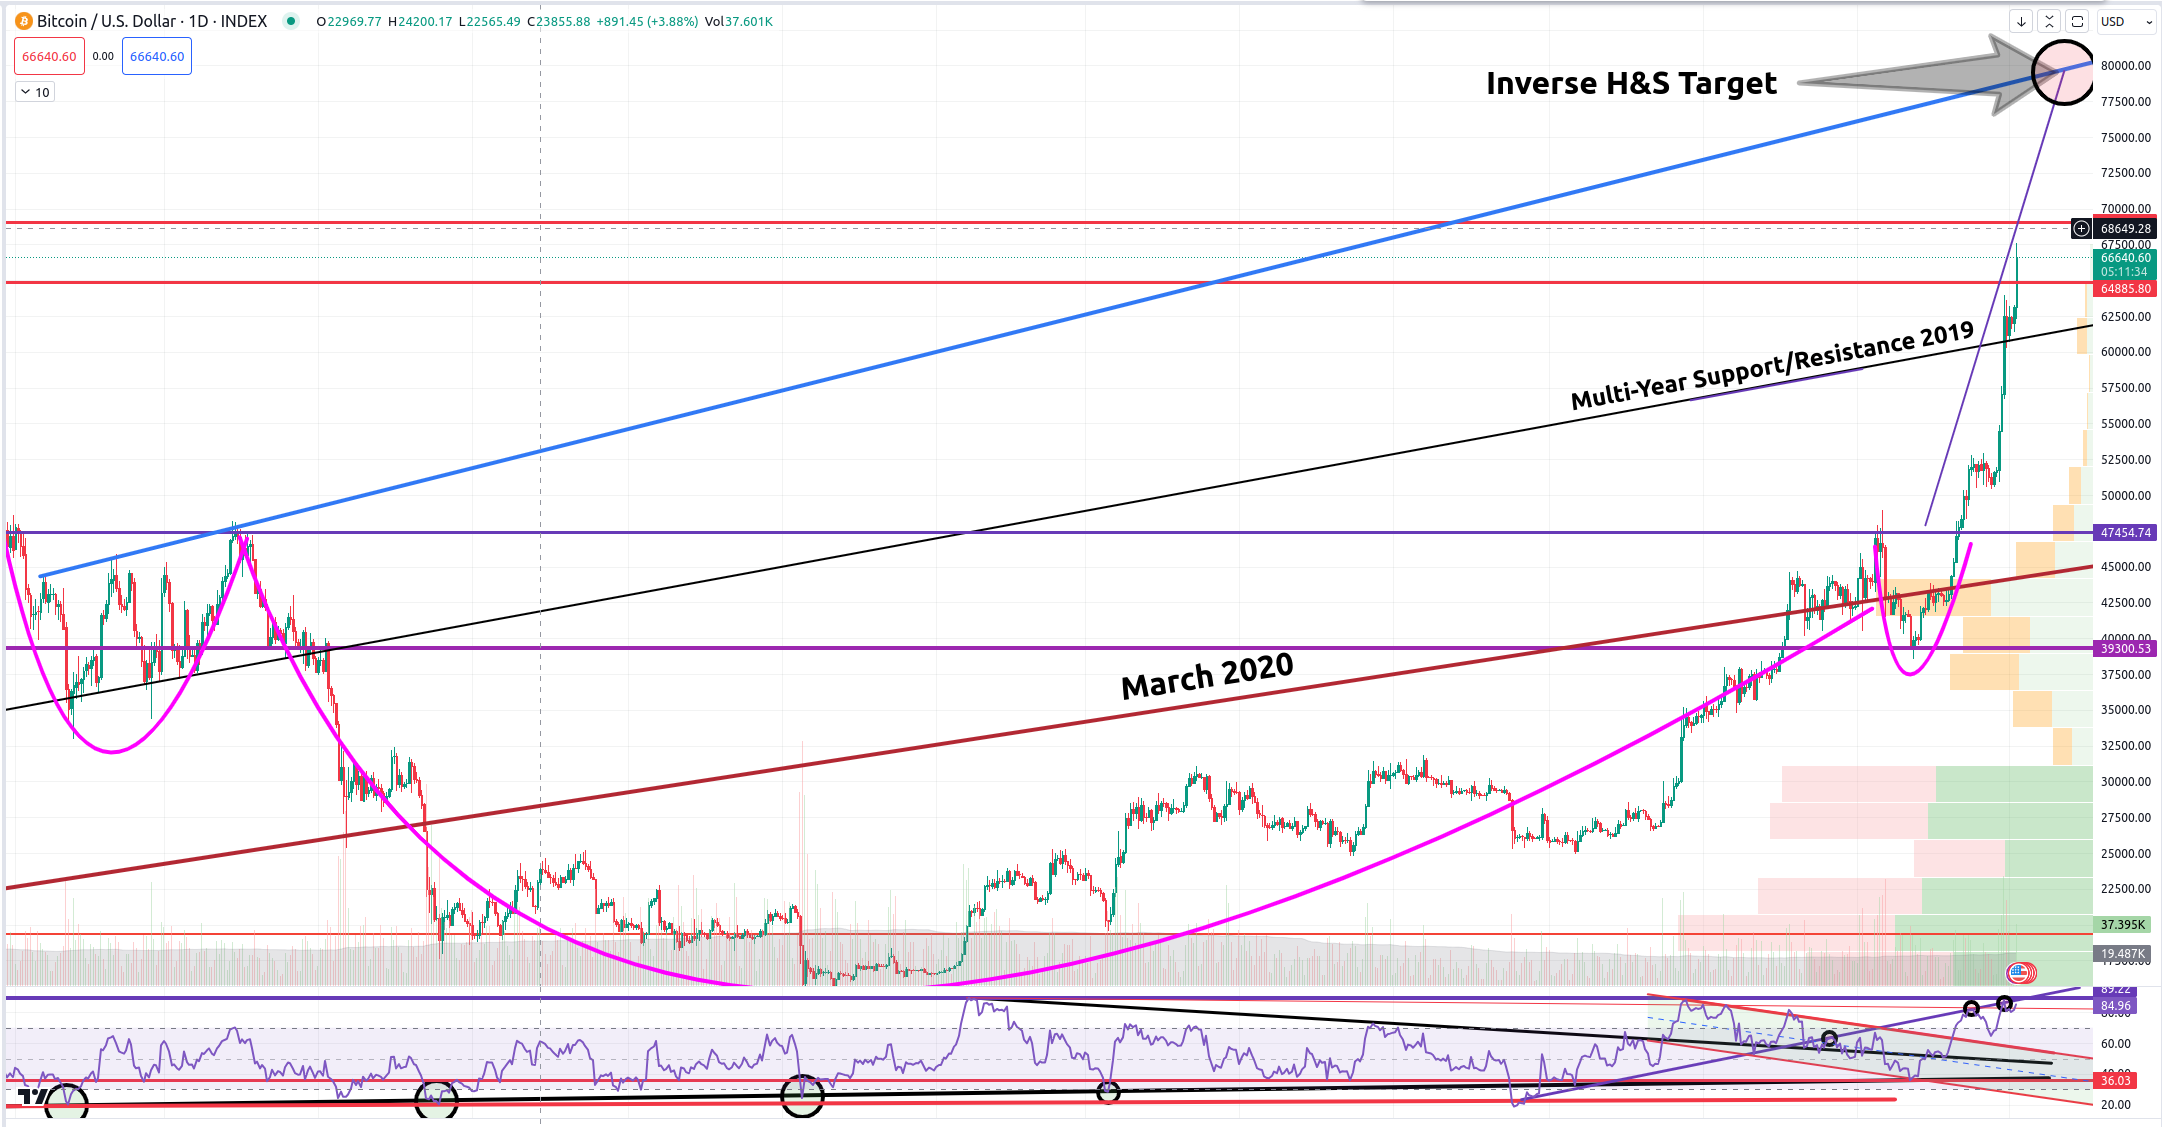Click the fullscreen frame icon
This screenshot has height=1127, width=2162.
pyautogui.click(x=2077, y=21)
